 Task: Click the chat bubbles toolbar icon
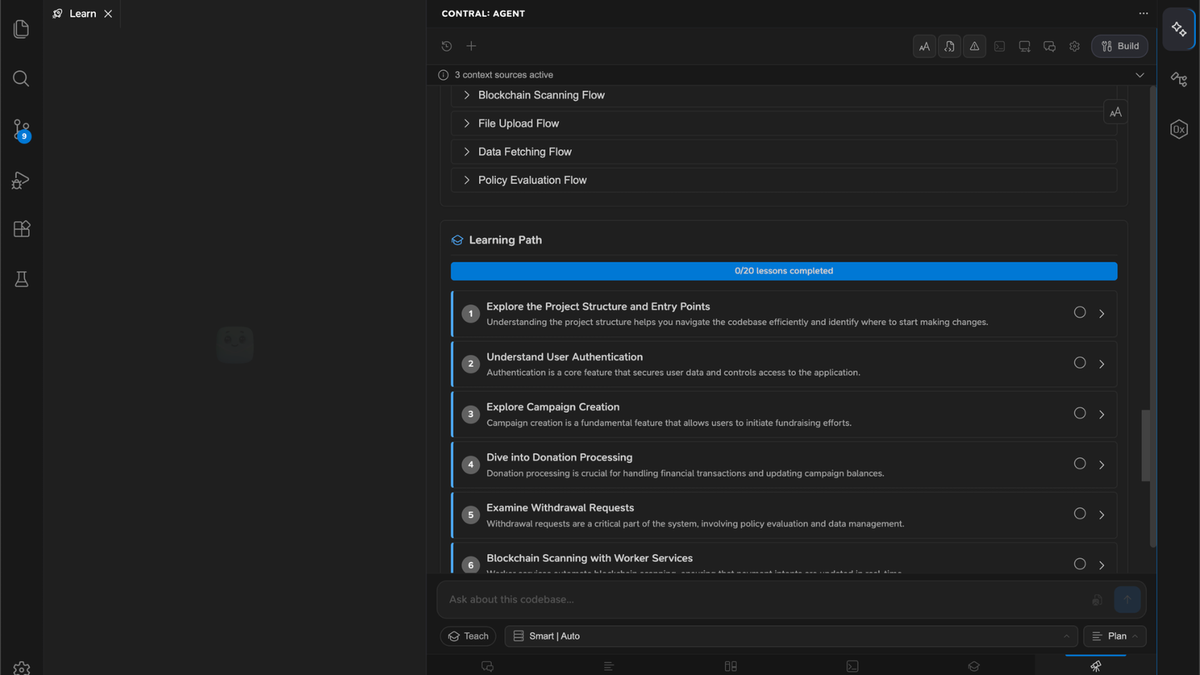[x=1049, y=46]
